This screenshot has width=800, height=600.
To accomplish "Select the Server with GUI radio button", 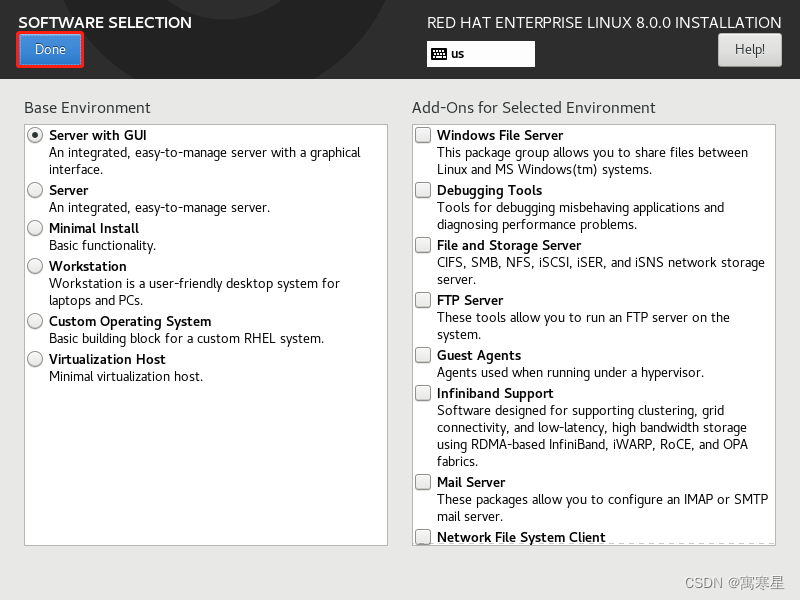I will (x=35, y=135).
